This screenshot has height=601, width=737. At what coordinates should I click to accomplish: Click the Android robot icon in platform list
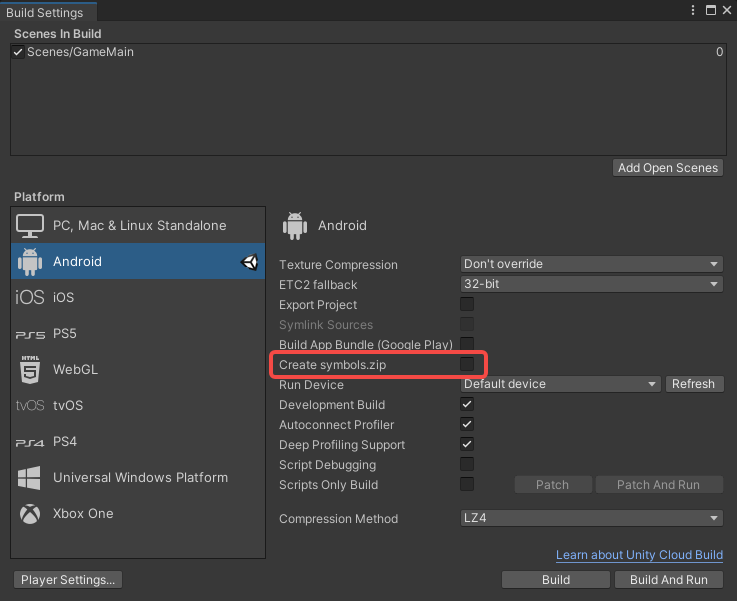click(30, 262)
